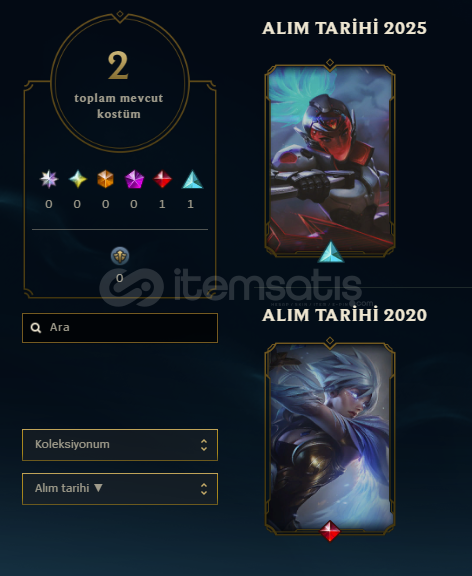Focus the Ara search input field
The height and width of the screenshot is (576, 472).
[x=120, y=328]
